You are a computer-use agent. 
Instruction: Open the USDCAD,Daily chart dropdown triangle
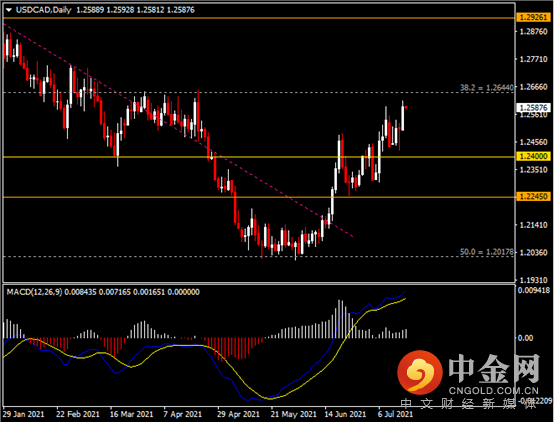click(9, 10)
